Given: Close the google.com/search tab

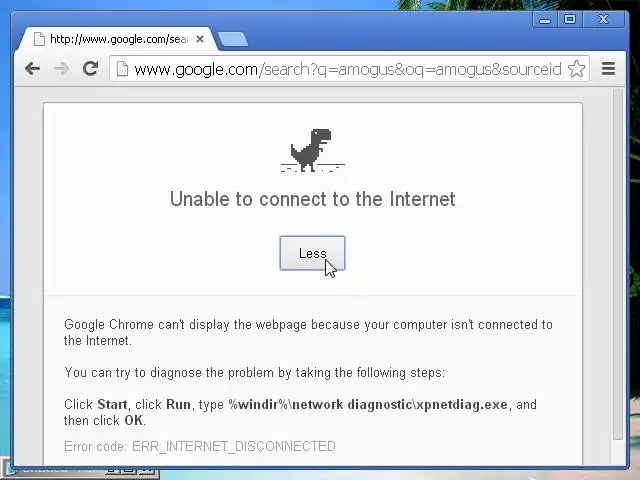Looking at the screenshot, I should [200, 39].
